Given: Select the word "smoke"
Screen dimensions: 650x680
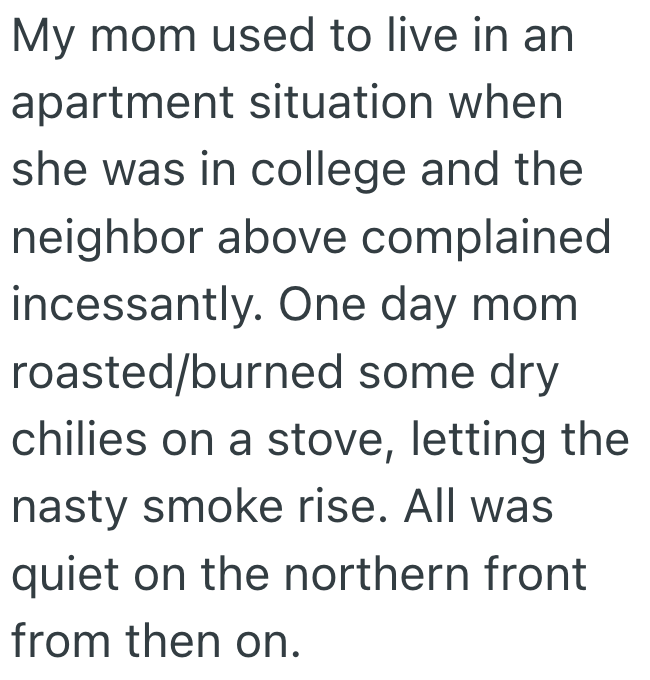Looking at the screenshot, I should coord(208,506).
